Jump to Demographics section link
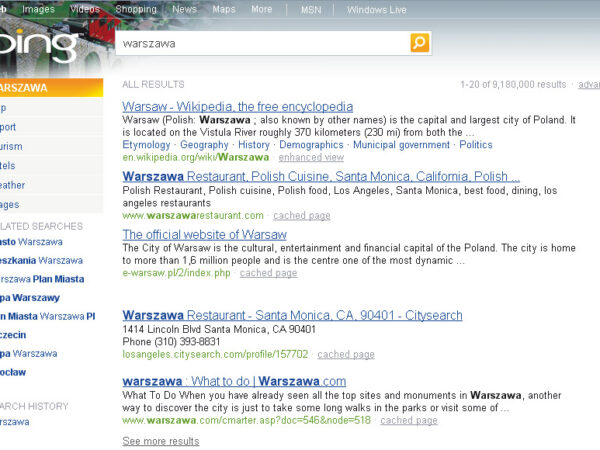 pos(311,145)
